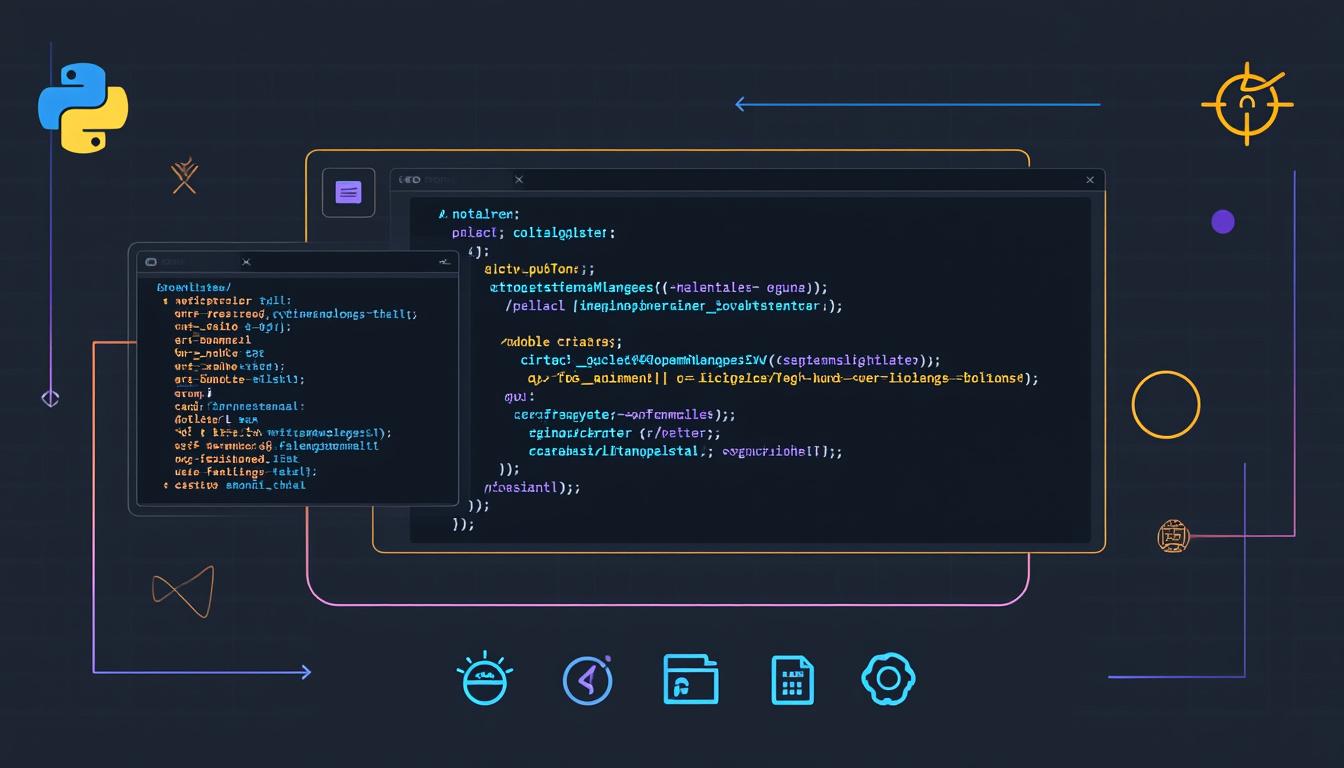Click the purple menu list icon
Screen dimensions: 1344x768
348,191
